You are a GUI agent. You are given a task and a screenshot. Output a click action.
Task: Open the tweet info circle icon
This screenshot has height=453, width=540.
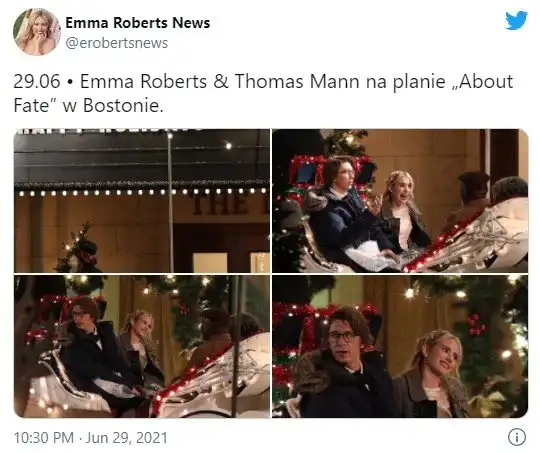point(517,437)
